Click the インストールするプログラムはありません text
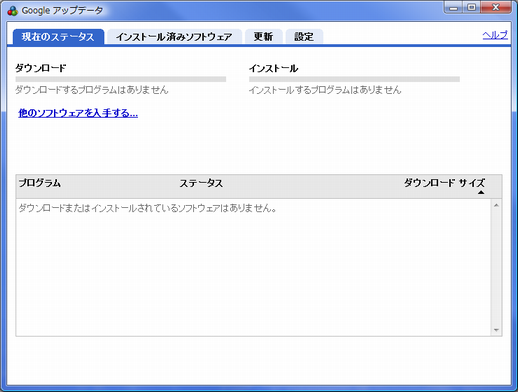 (325, 90)
